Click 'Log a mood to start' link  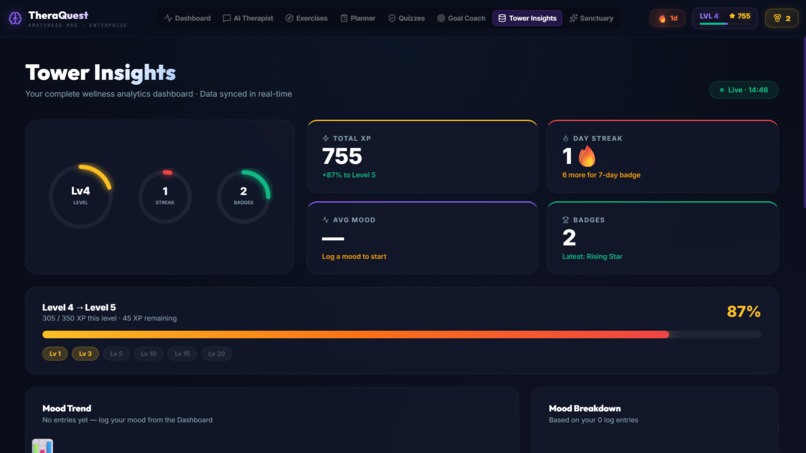point(354,256)
